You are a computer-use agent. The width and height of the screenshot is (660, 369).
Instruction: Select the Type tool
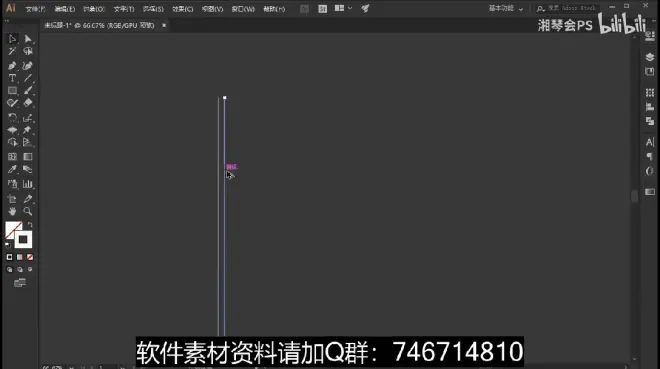(12, 78)
